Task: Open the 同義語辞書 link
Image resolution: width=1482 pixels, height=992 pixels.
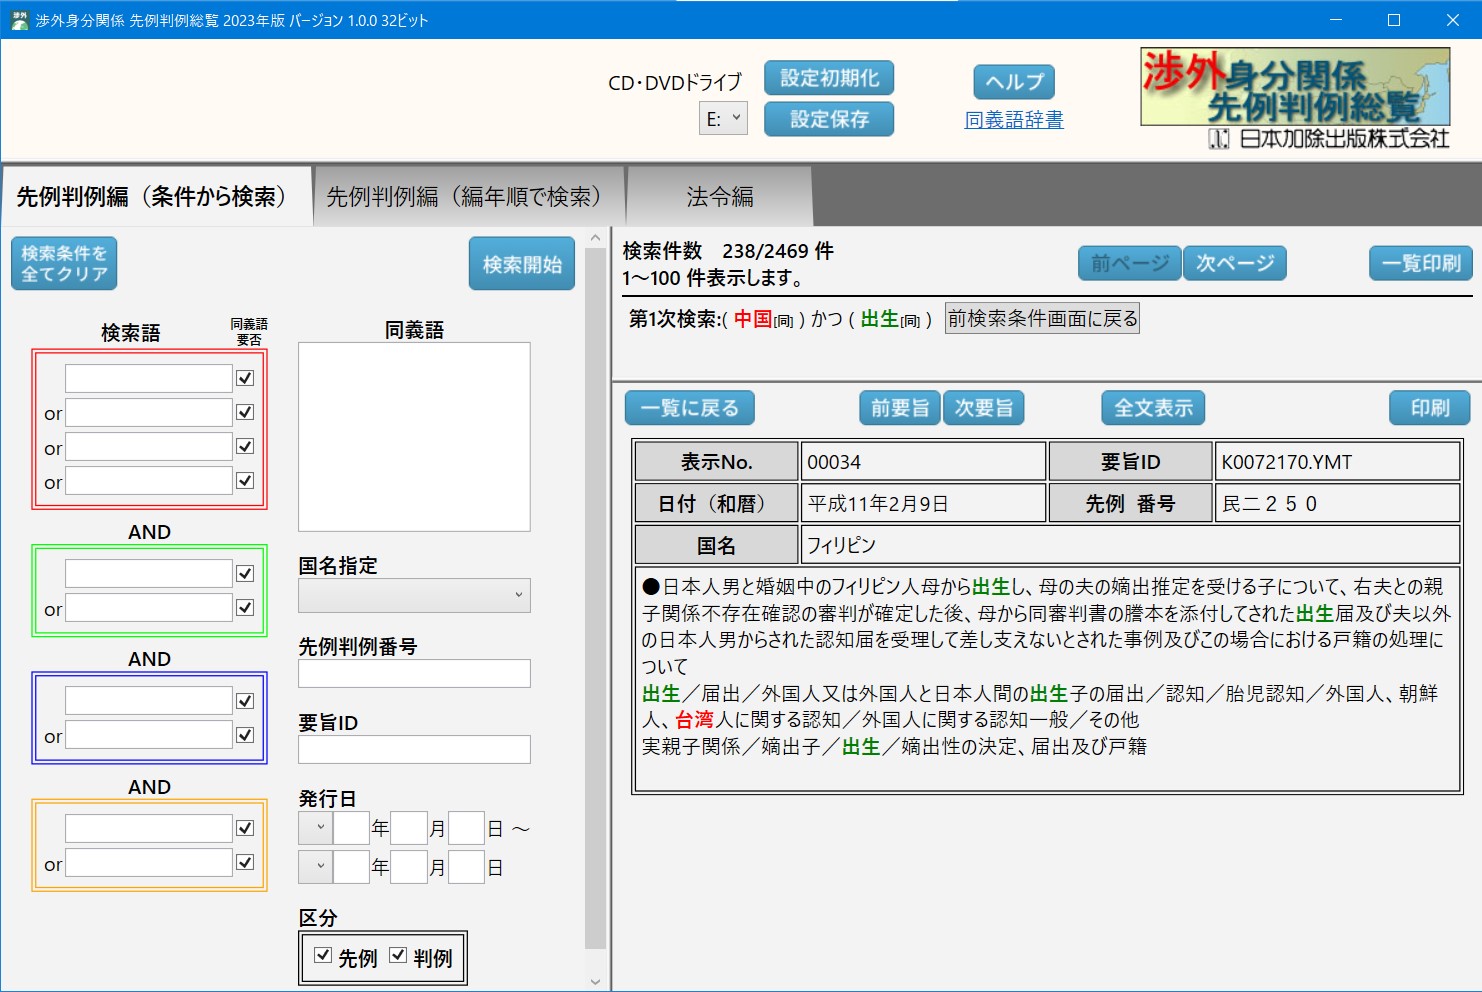Action: pos(1013,120)
